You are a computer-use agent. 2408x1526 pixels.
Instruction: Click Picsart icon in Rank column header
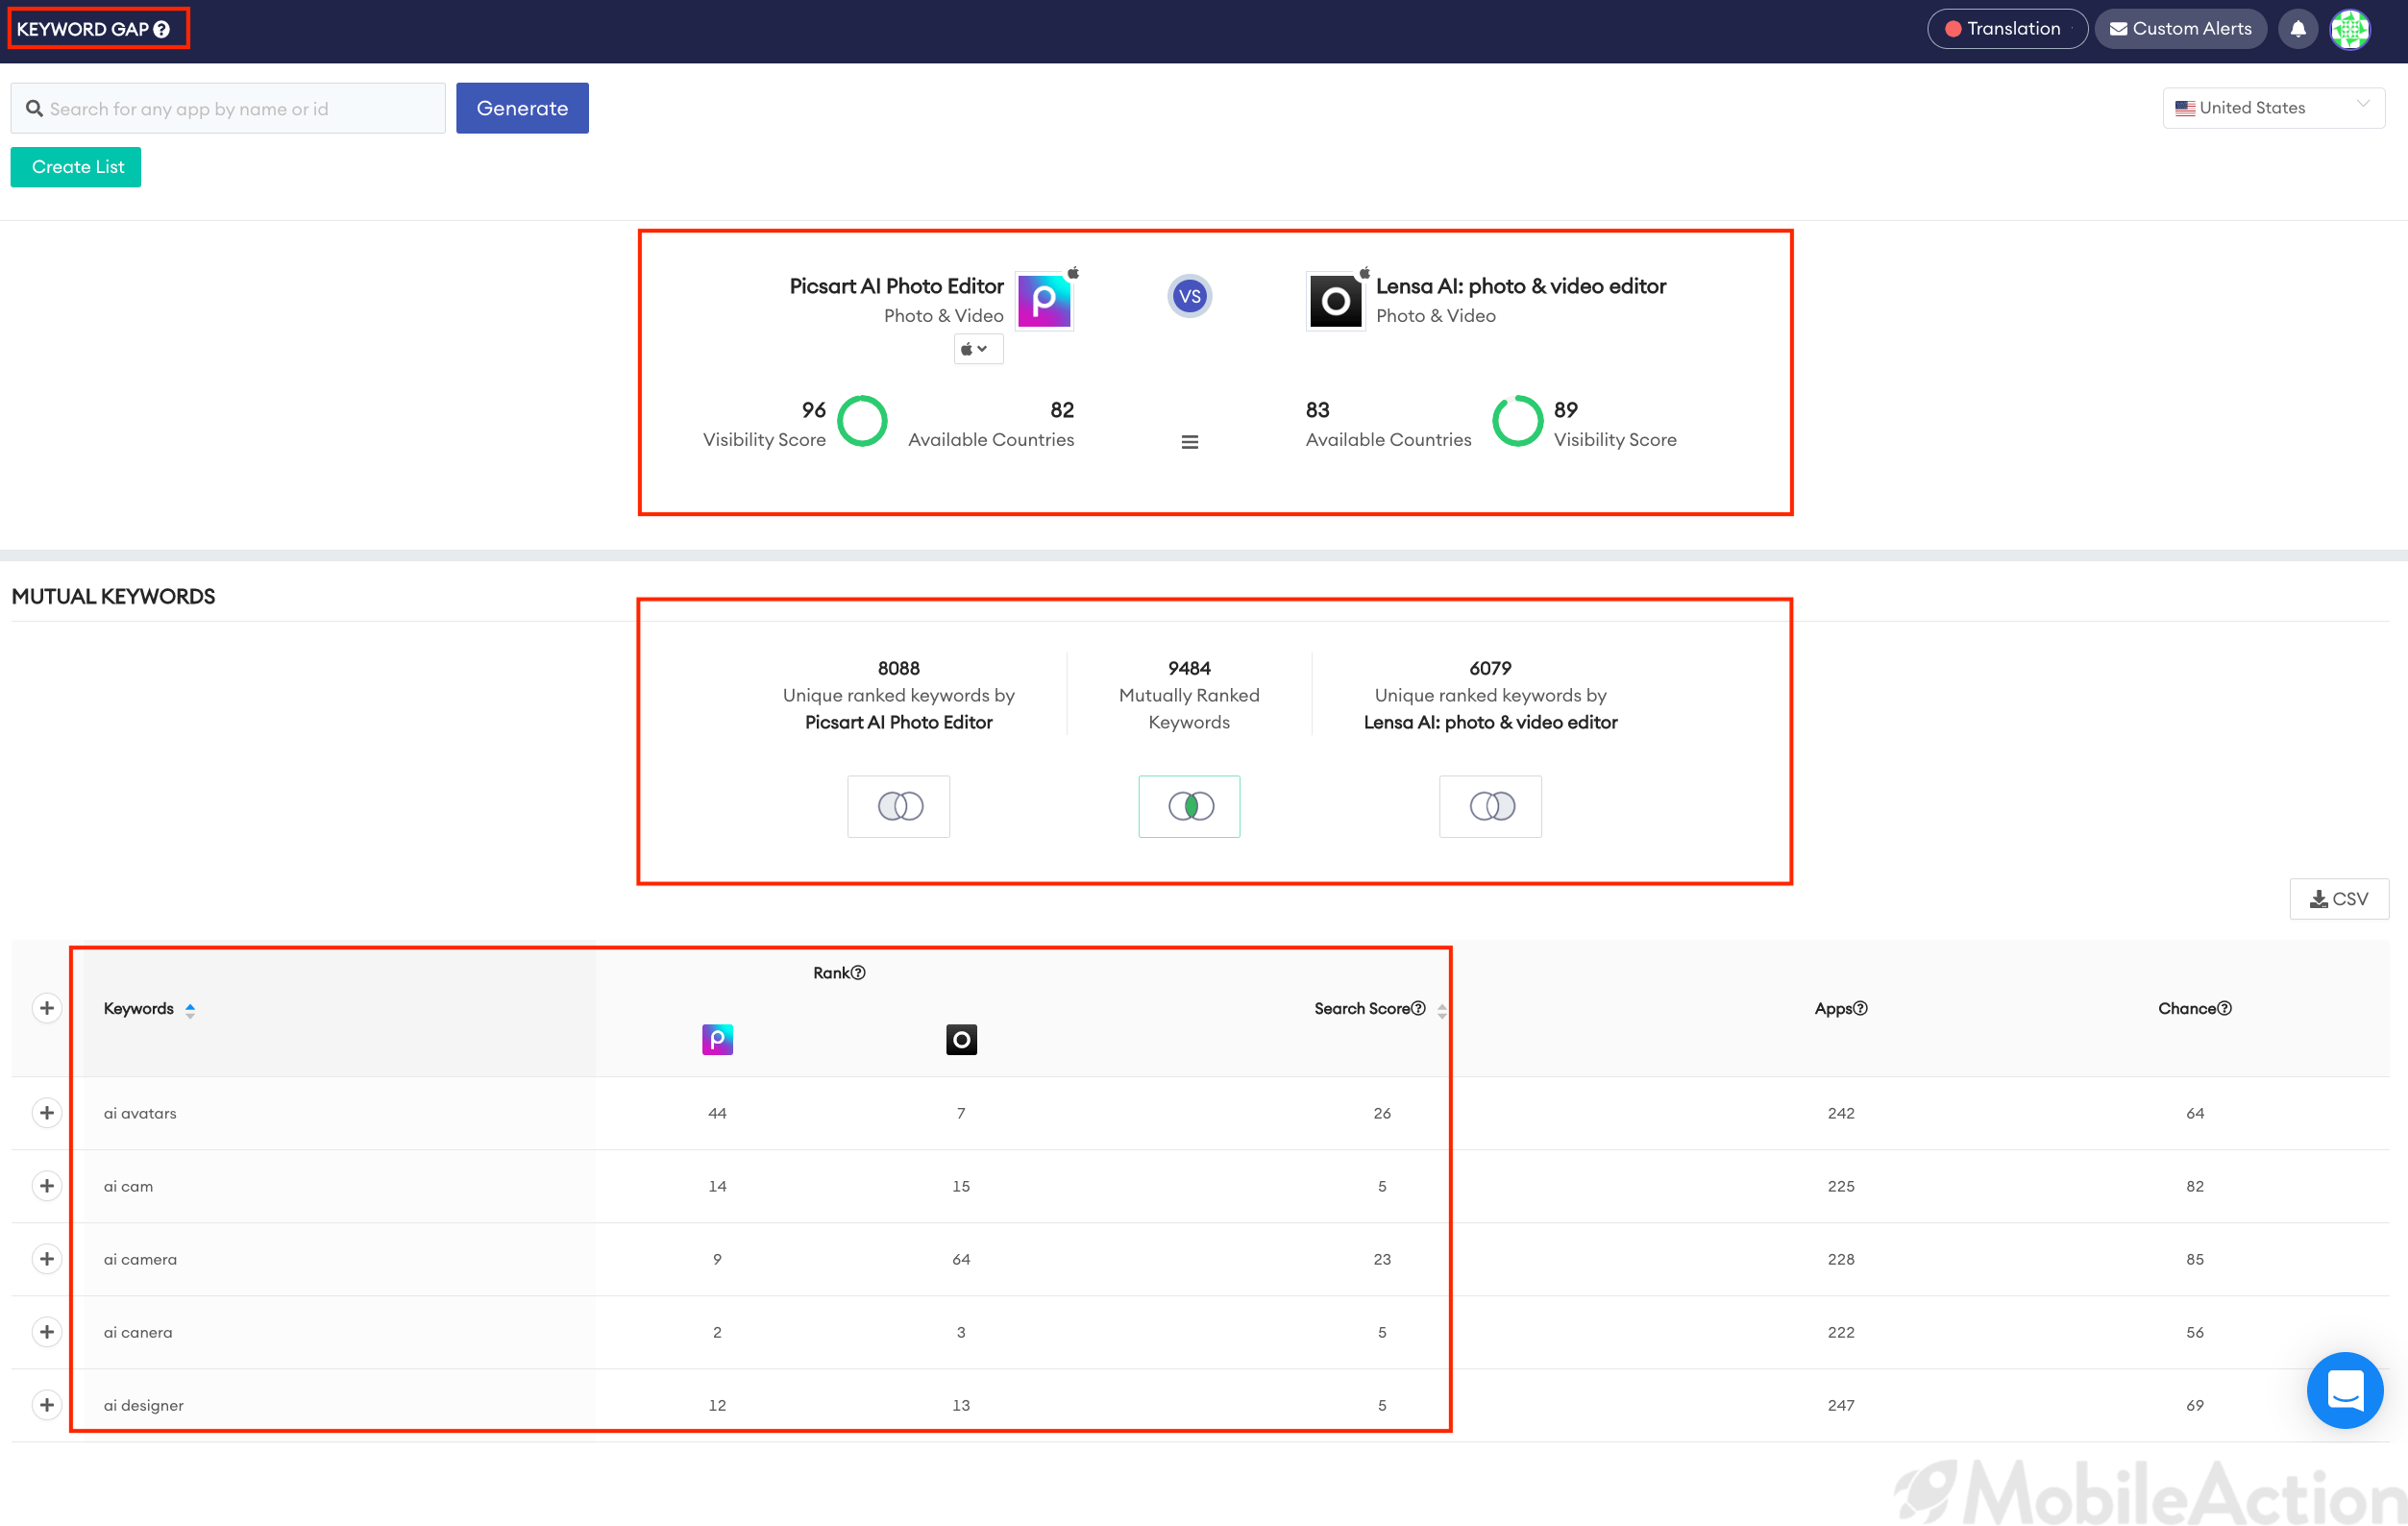[x=717, y=1040]
